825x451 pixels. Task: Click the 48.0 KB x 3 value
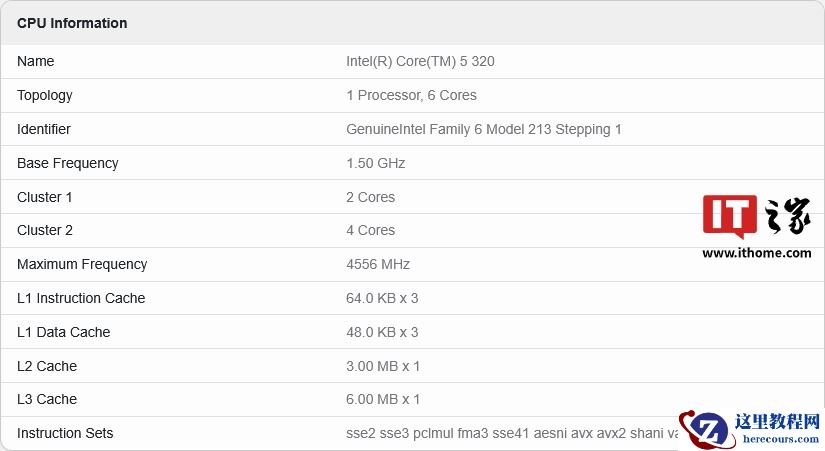click(382, 332)
